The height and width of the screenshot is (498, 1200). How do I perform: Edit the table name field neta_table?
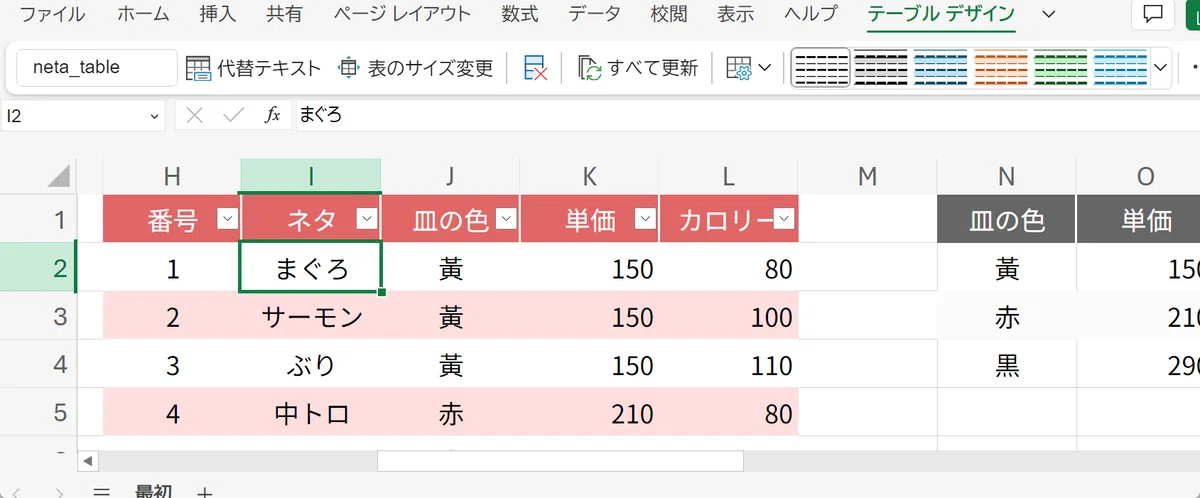pyautogui.click(x=97, y=68)
